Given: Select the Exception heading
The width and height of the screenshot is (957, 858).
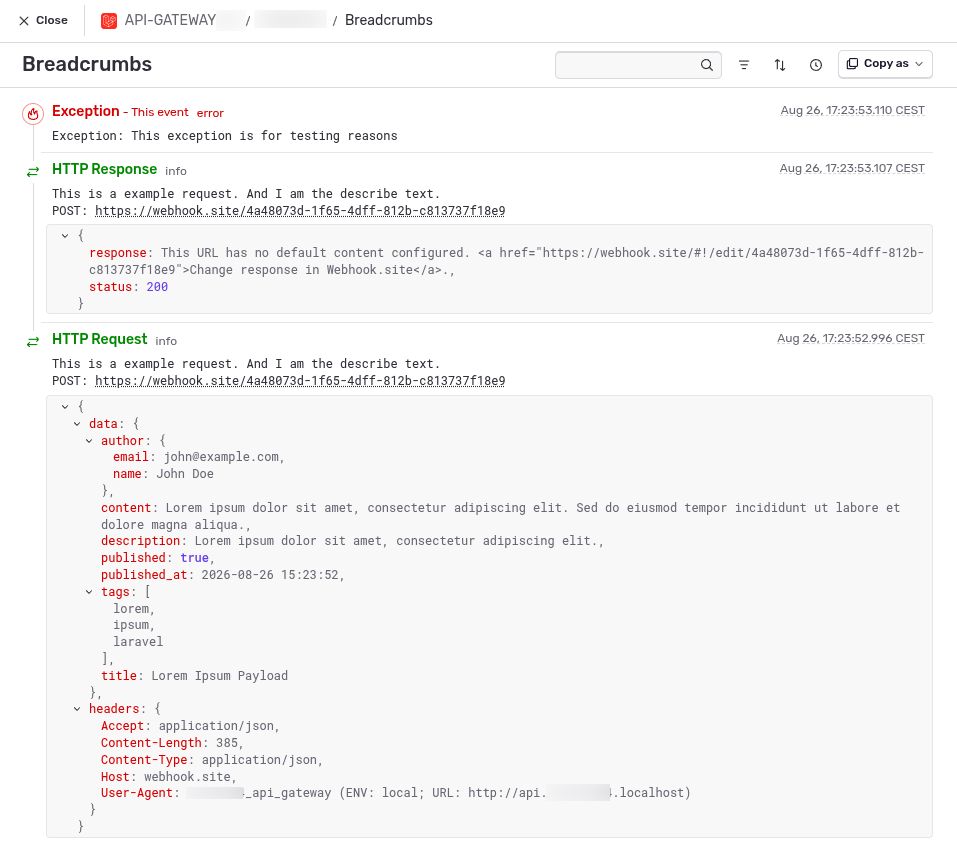Looking at the screenshot, I should point(85,111).
